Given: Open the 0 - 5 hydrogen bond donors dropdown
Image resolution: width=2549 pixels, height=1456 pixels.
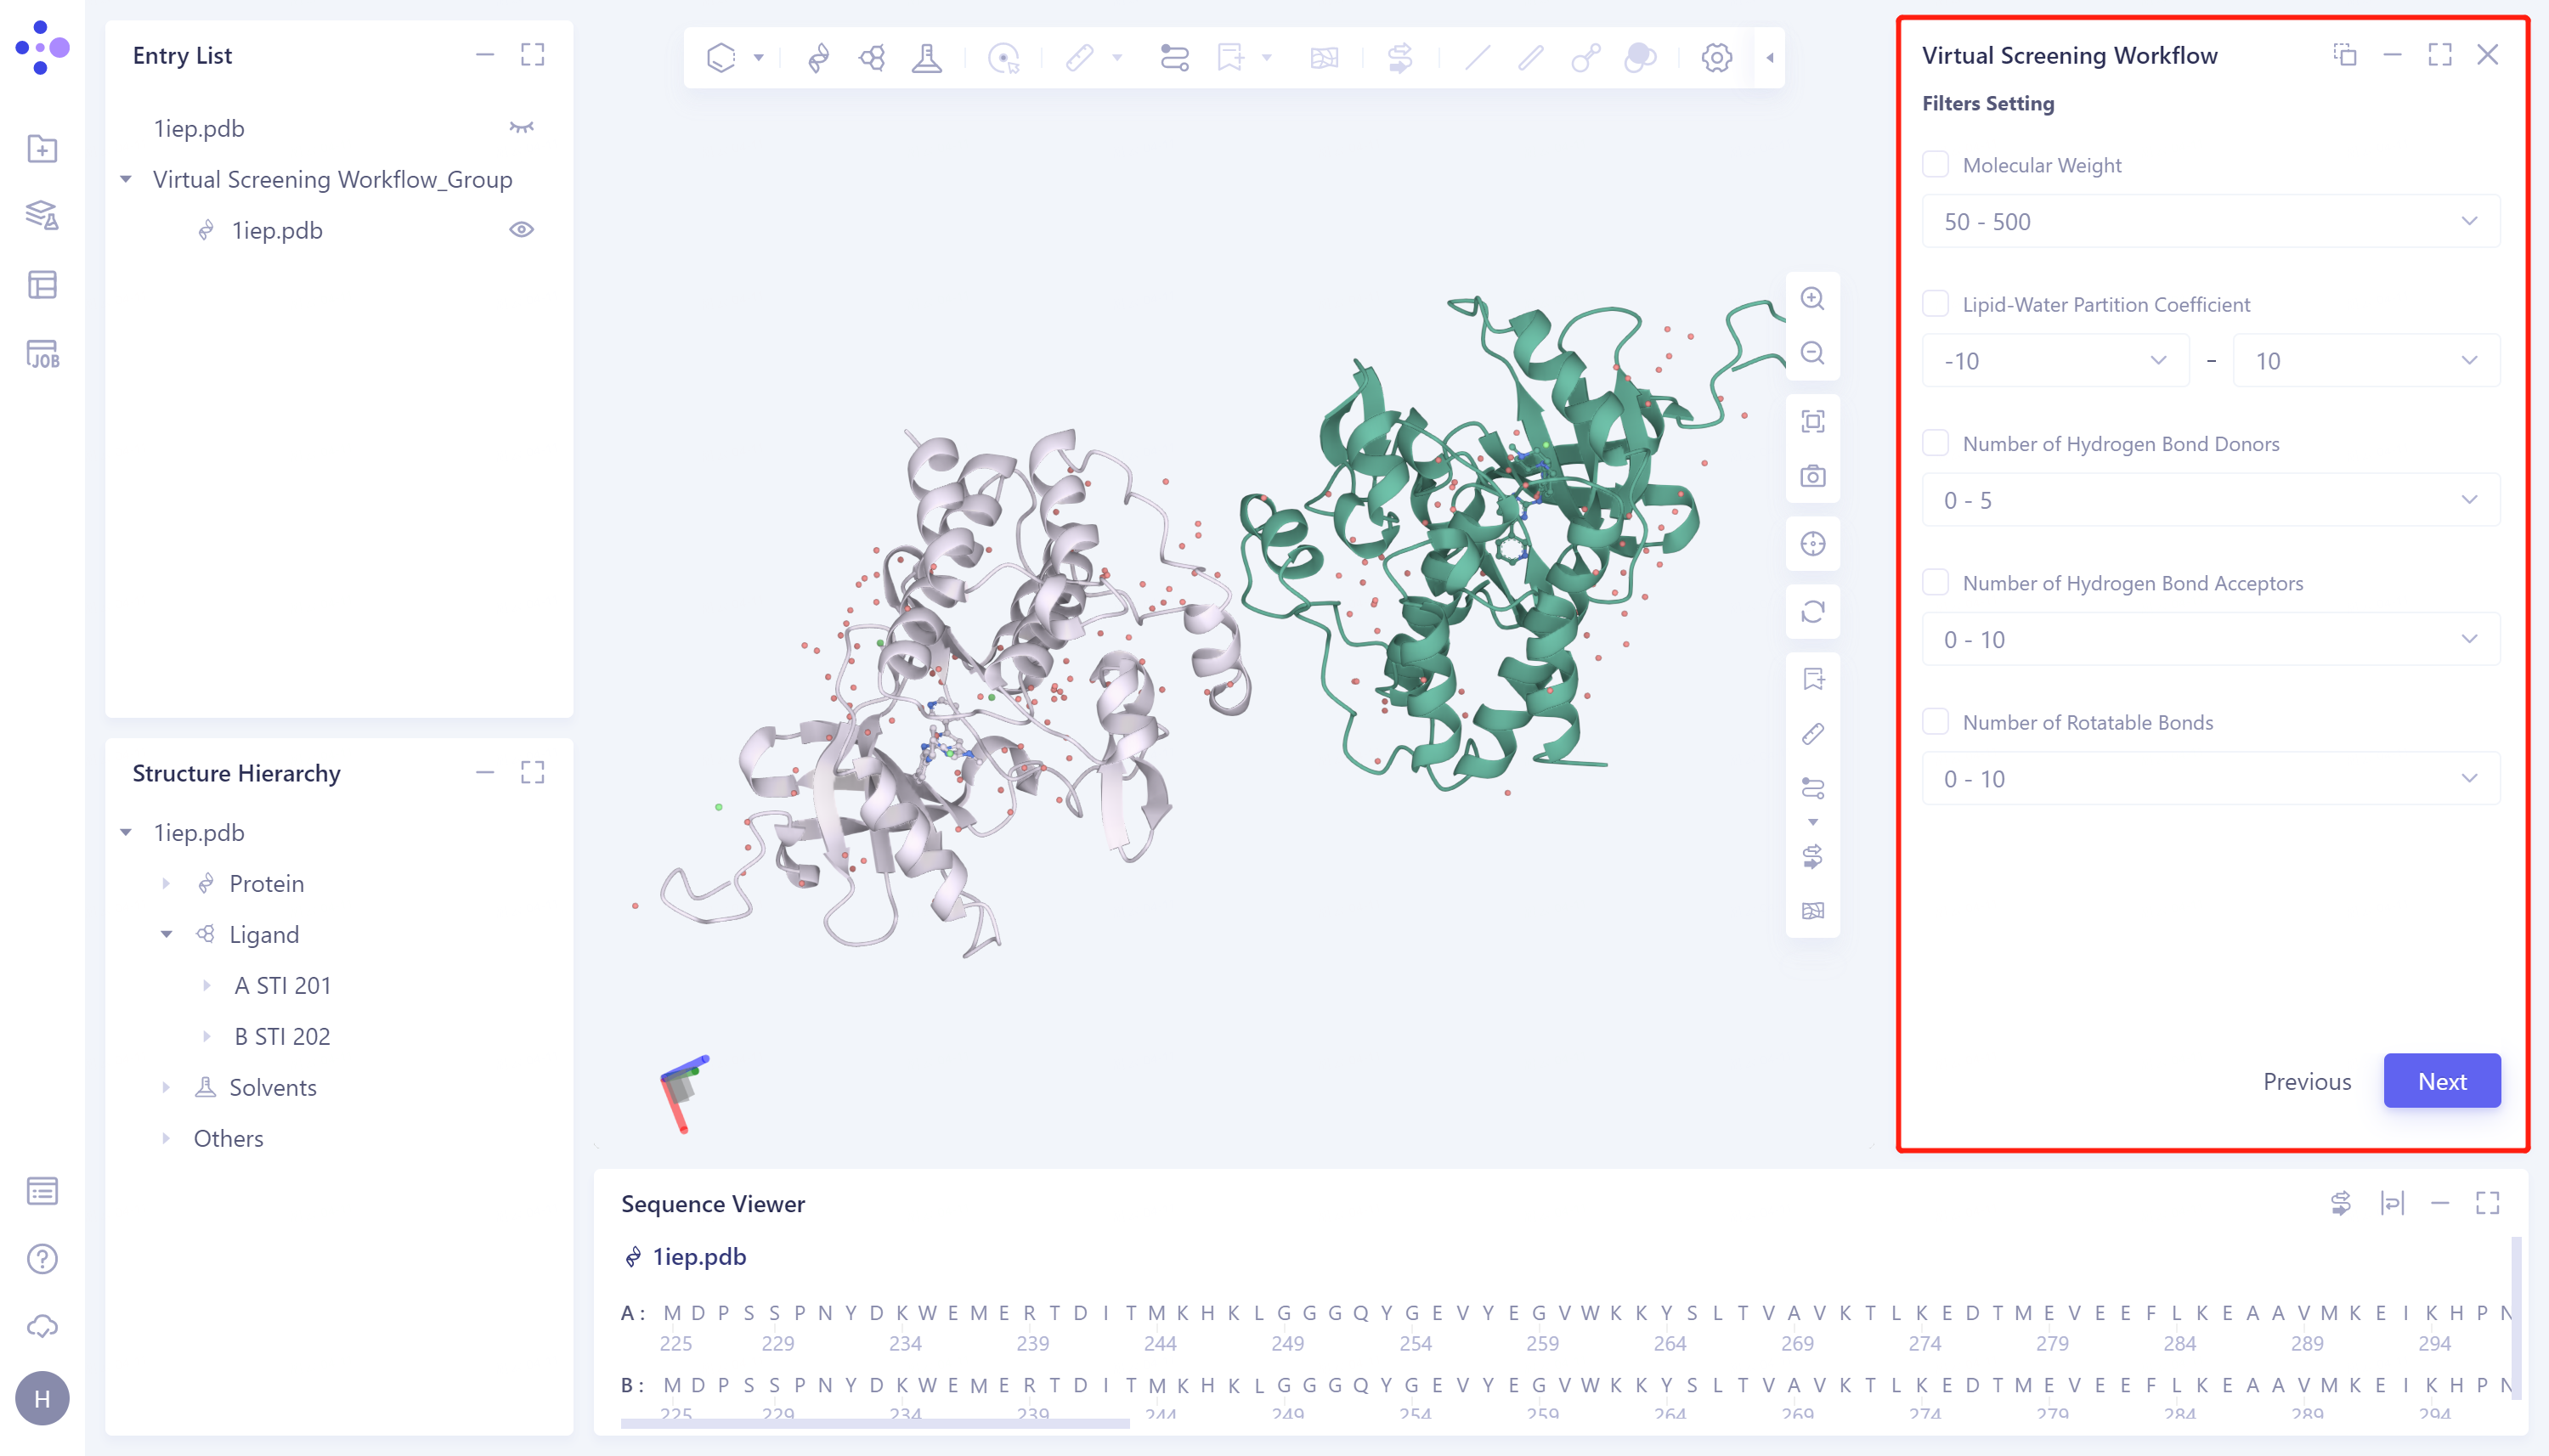Looking at the screenshot, I should pyautogui.click(x=2210, y=500).
